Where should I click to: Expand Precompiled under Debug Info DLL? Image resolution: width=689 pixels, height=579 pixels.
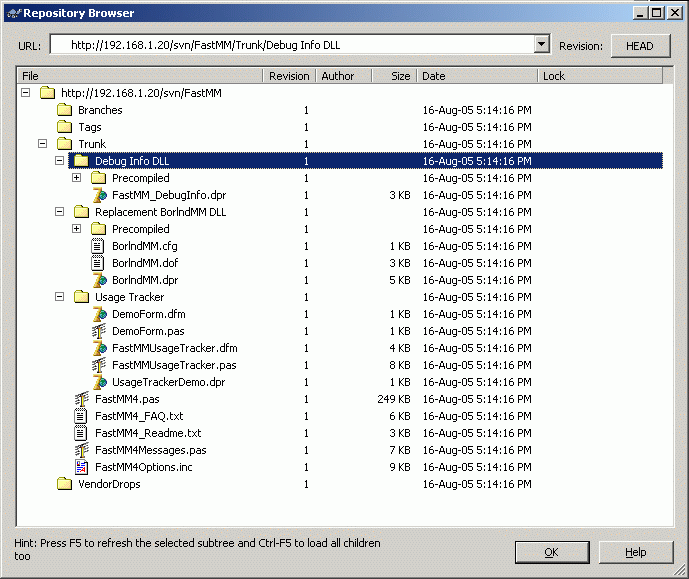[x=77, y=178]
